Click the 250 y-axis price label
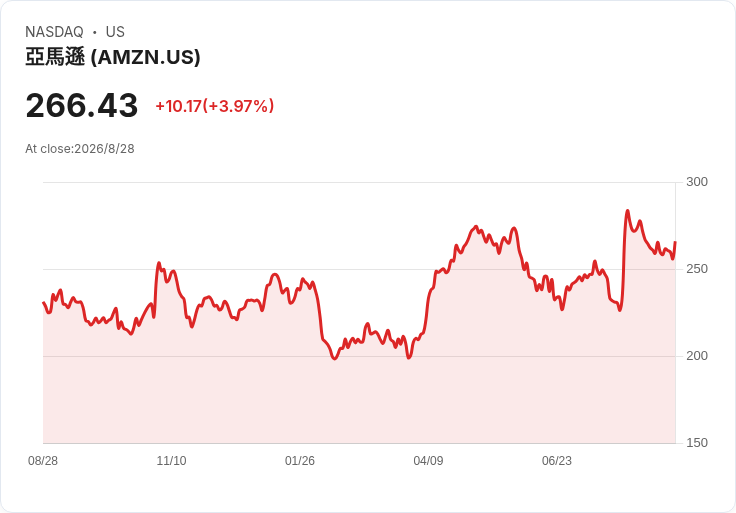This screenshot has height=513, width=736. [x=697, y=269]
